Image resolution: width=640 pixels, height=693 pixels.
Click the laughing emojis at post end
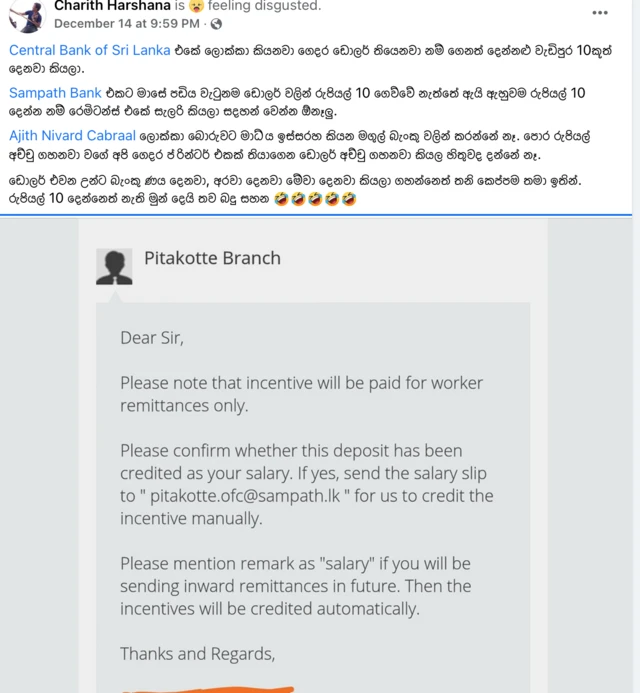315,200
